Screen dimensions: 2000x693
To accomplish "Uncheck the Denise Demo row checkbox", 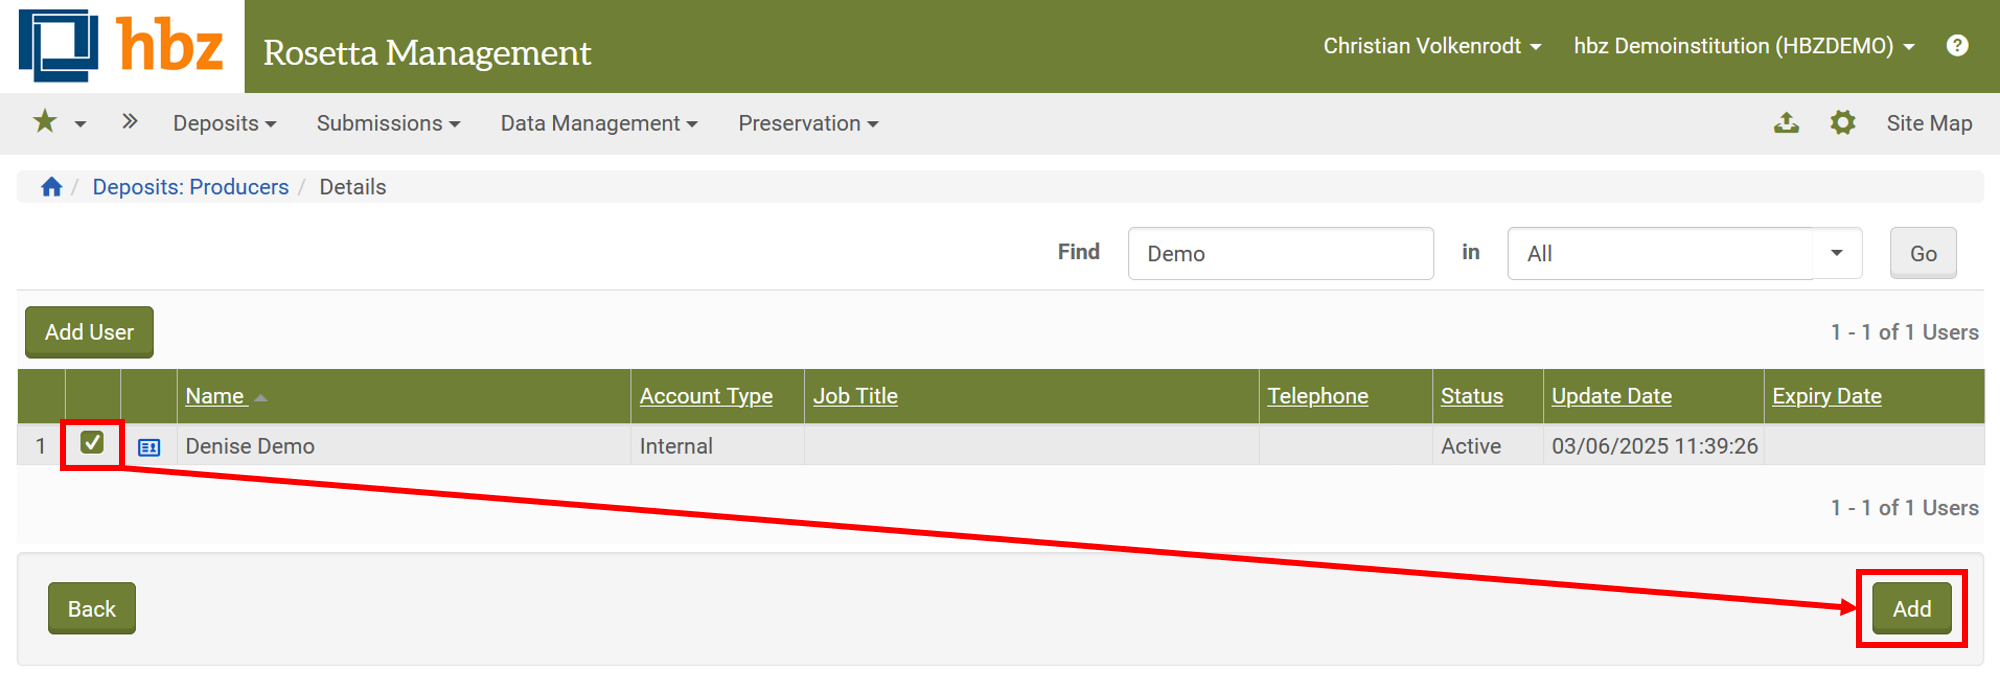I will pos(92,443).
